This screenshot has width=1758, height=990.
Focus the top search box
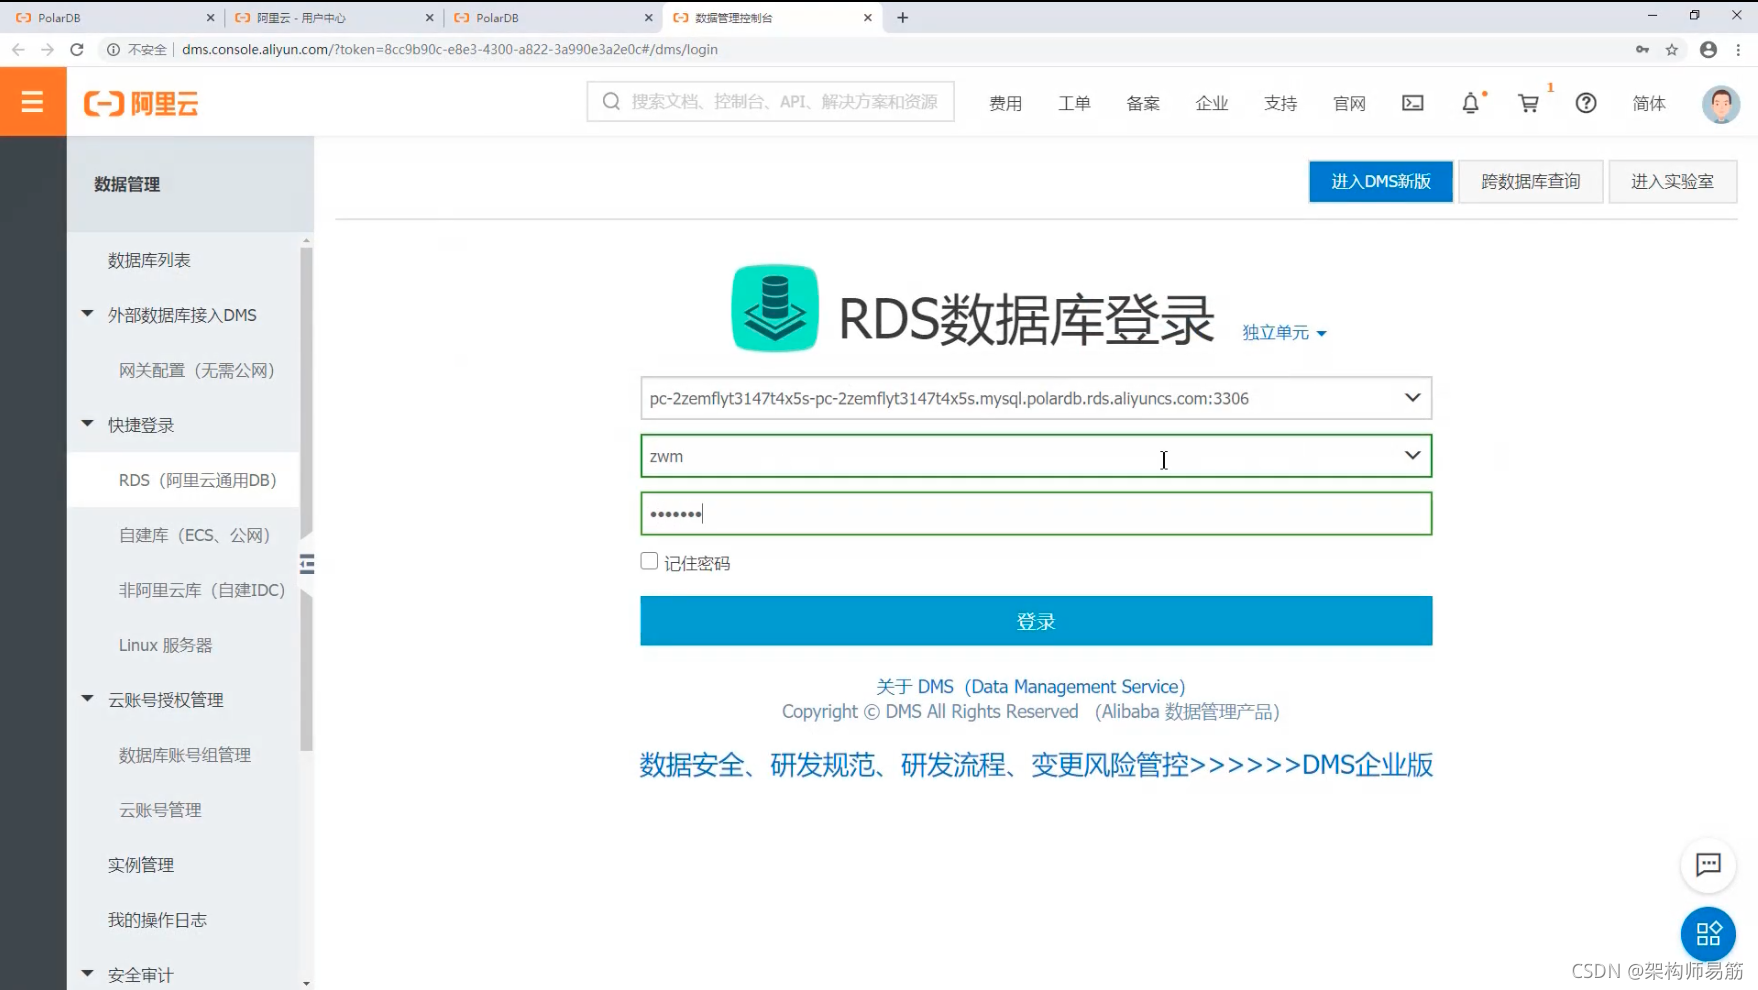771,102
